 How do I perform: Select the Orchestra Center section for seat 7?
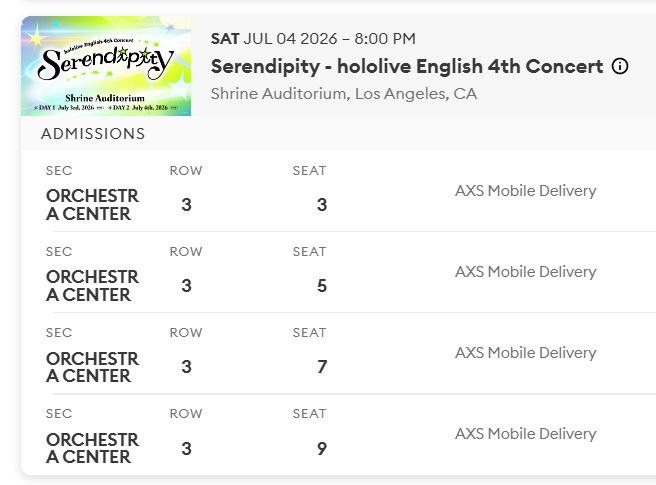click(x=92, y=367)
